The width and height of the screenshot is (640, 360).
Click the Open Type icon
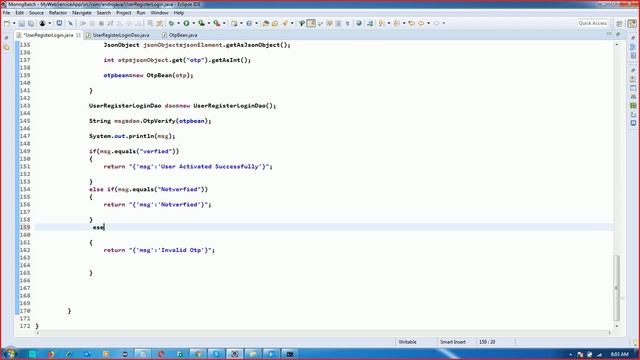(266, 24)
